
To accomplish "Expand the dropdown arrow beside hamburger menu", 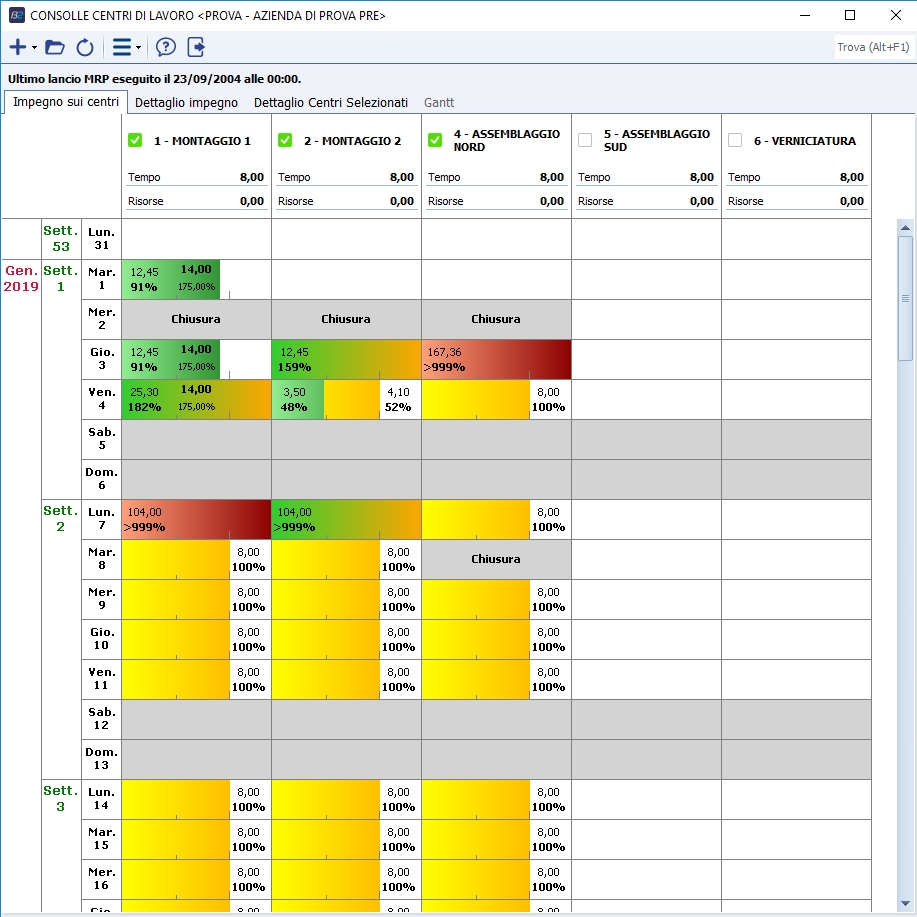I will click(138, 48).
